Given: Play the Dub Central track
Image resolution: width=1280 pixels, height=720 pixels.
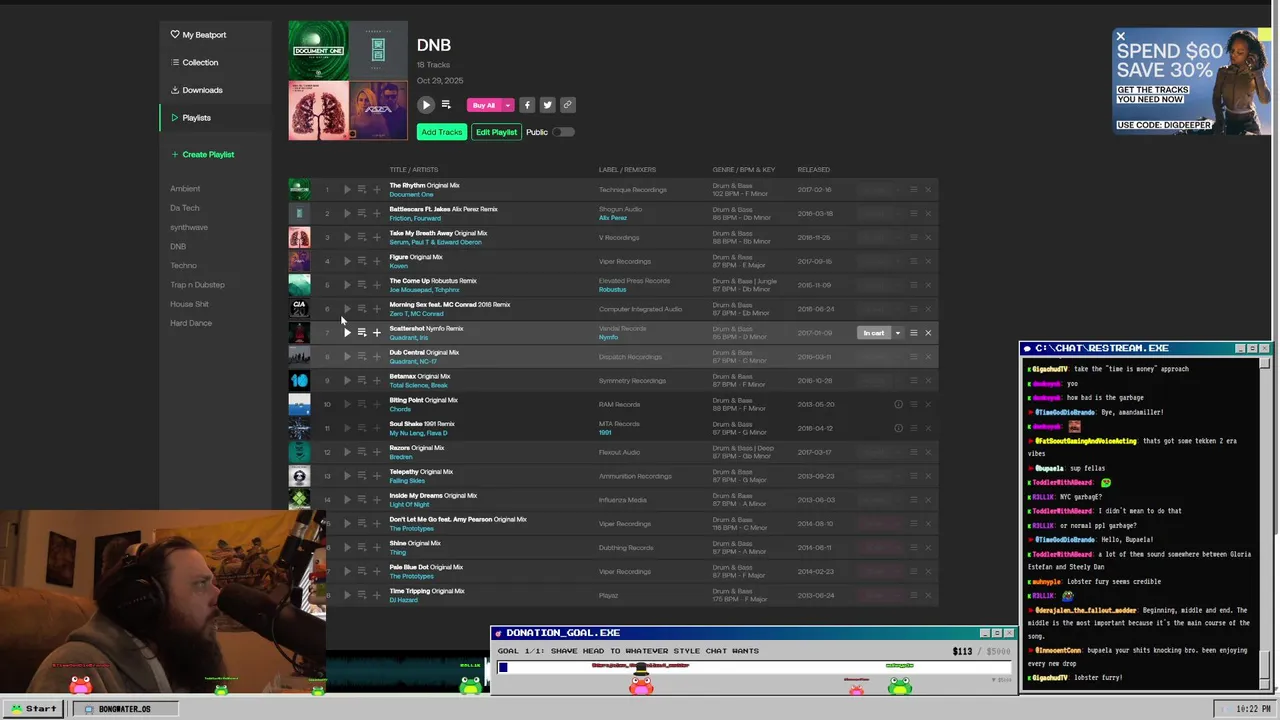Looking at the screenshot, I should (347, 357).
